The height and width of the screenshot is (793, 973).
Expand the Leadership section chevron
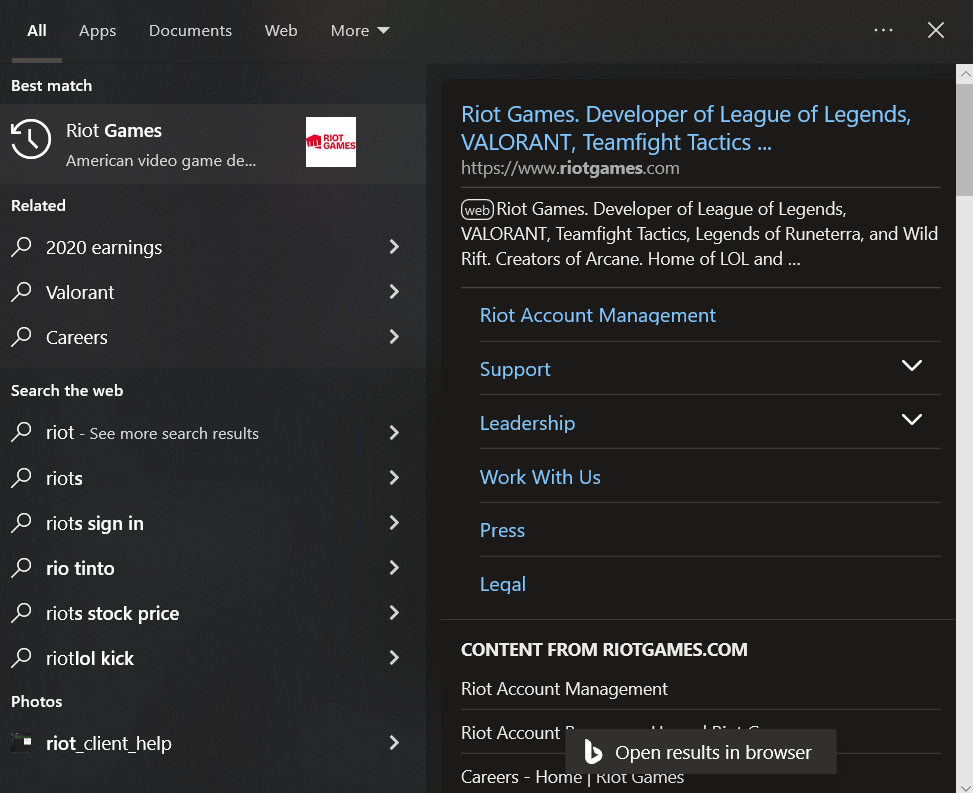click(x=912, y=419)
